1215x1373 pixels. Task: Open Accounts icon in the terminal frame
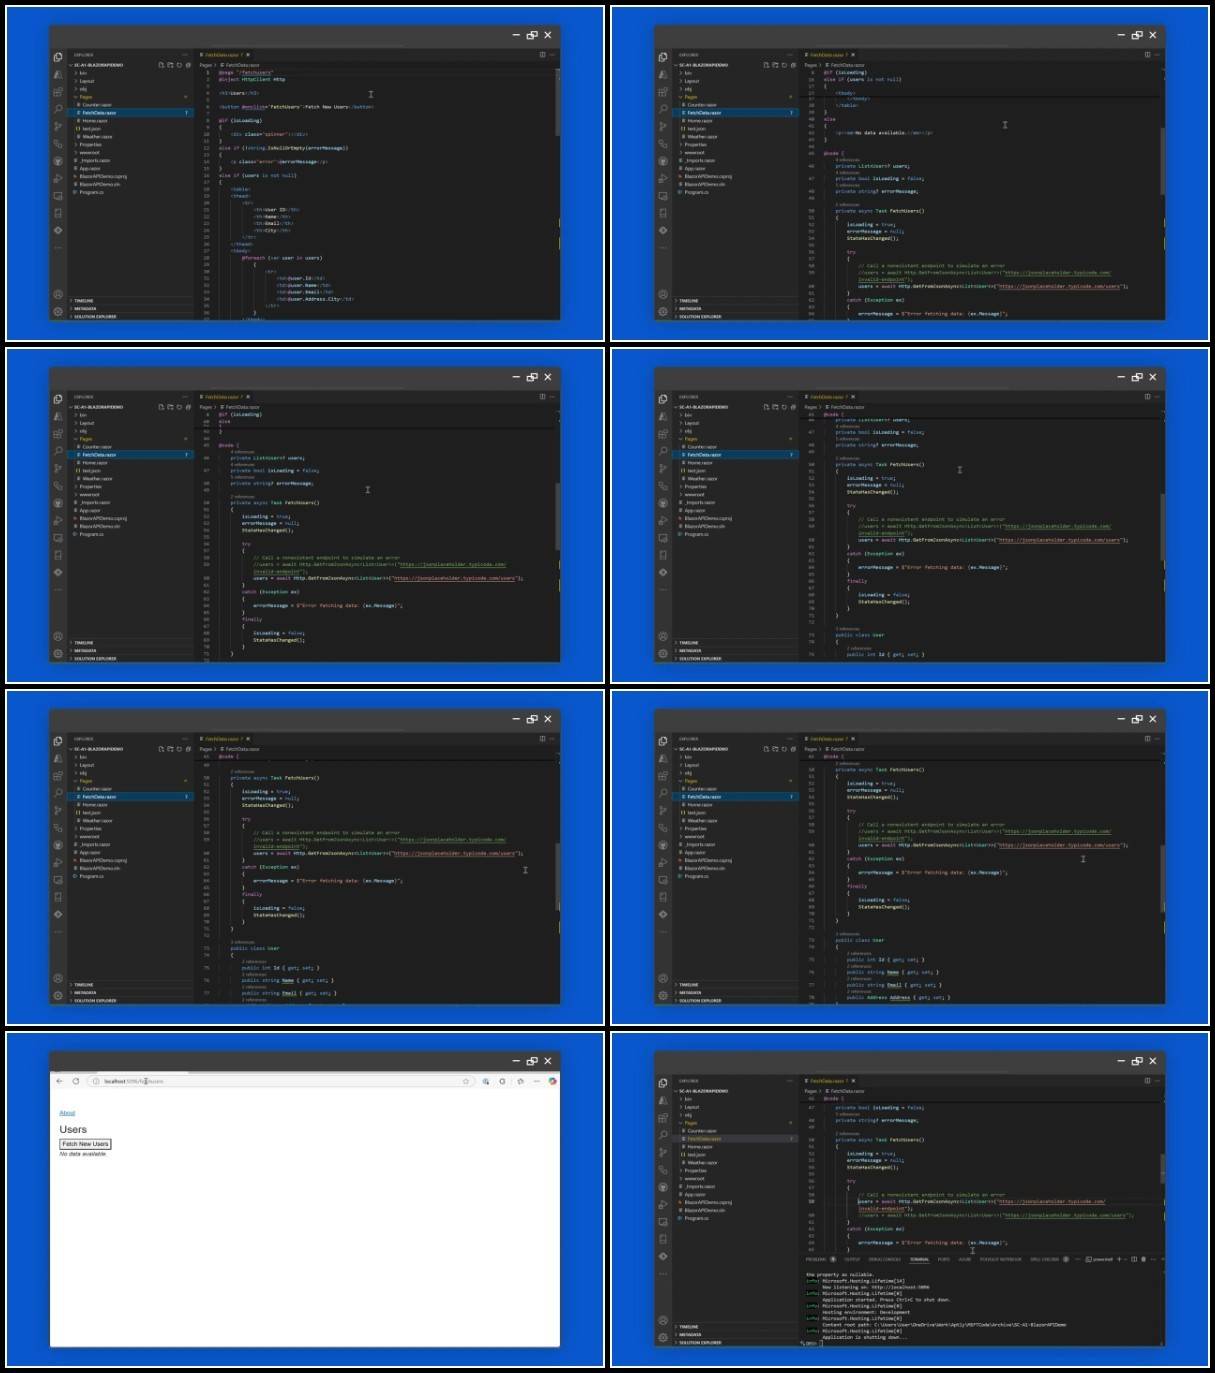[x=663, y=1320]
